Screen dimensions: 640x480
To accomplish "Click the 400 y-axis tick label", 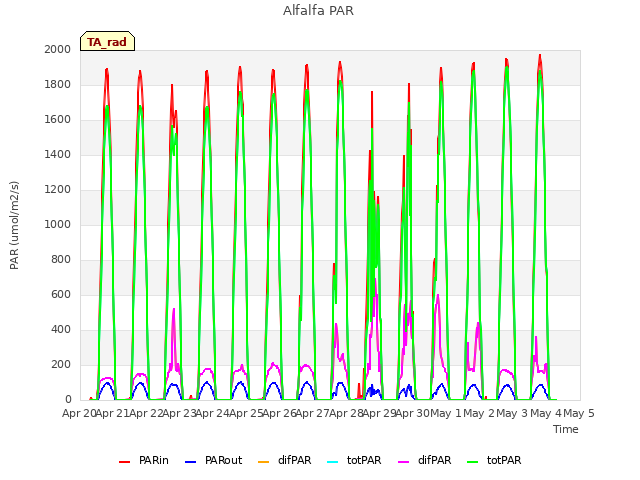I will click(x=61, y=329).
